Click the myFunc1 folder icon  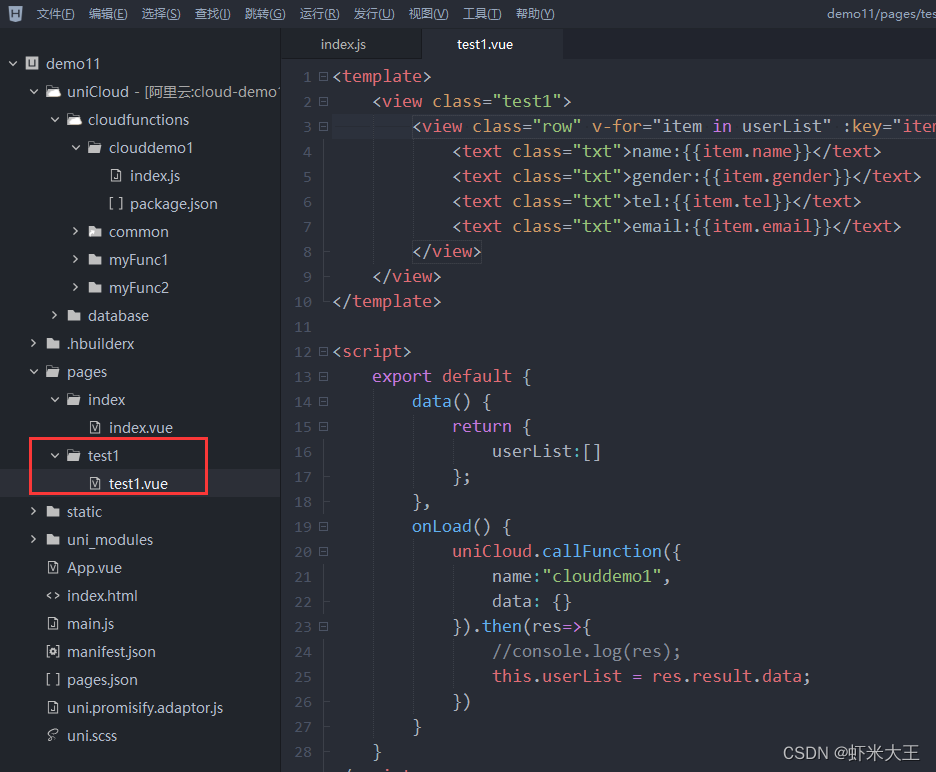95,260
